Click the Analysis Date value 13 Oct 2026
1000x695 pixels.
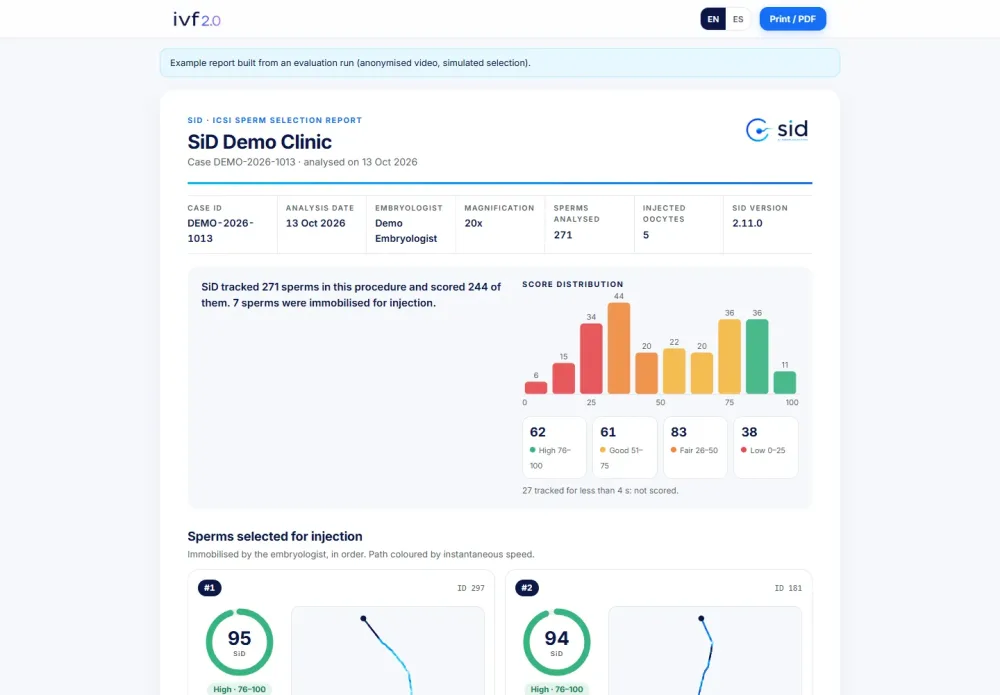(315, 223)
